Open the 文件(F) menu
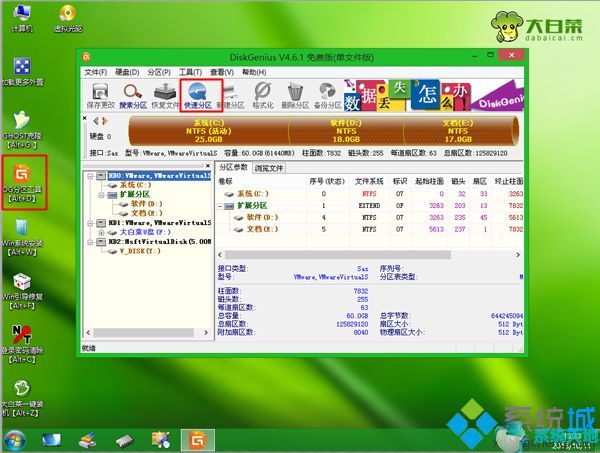This screenshot has width=600, height=453. click(95, 72)
